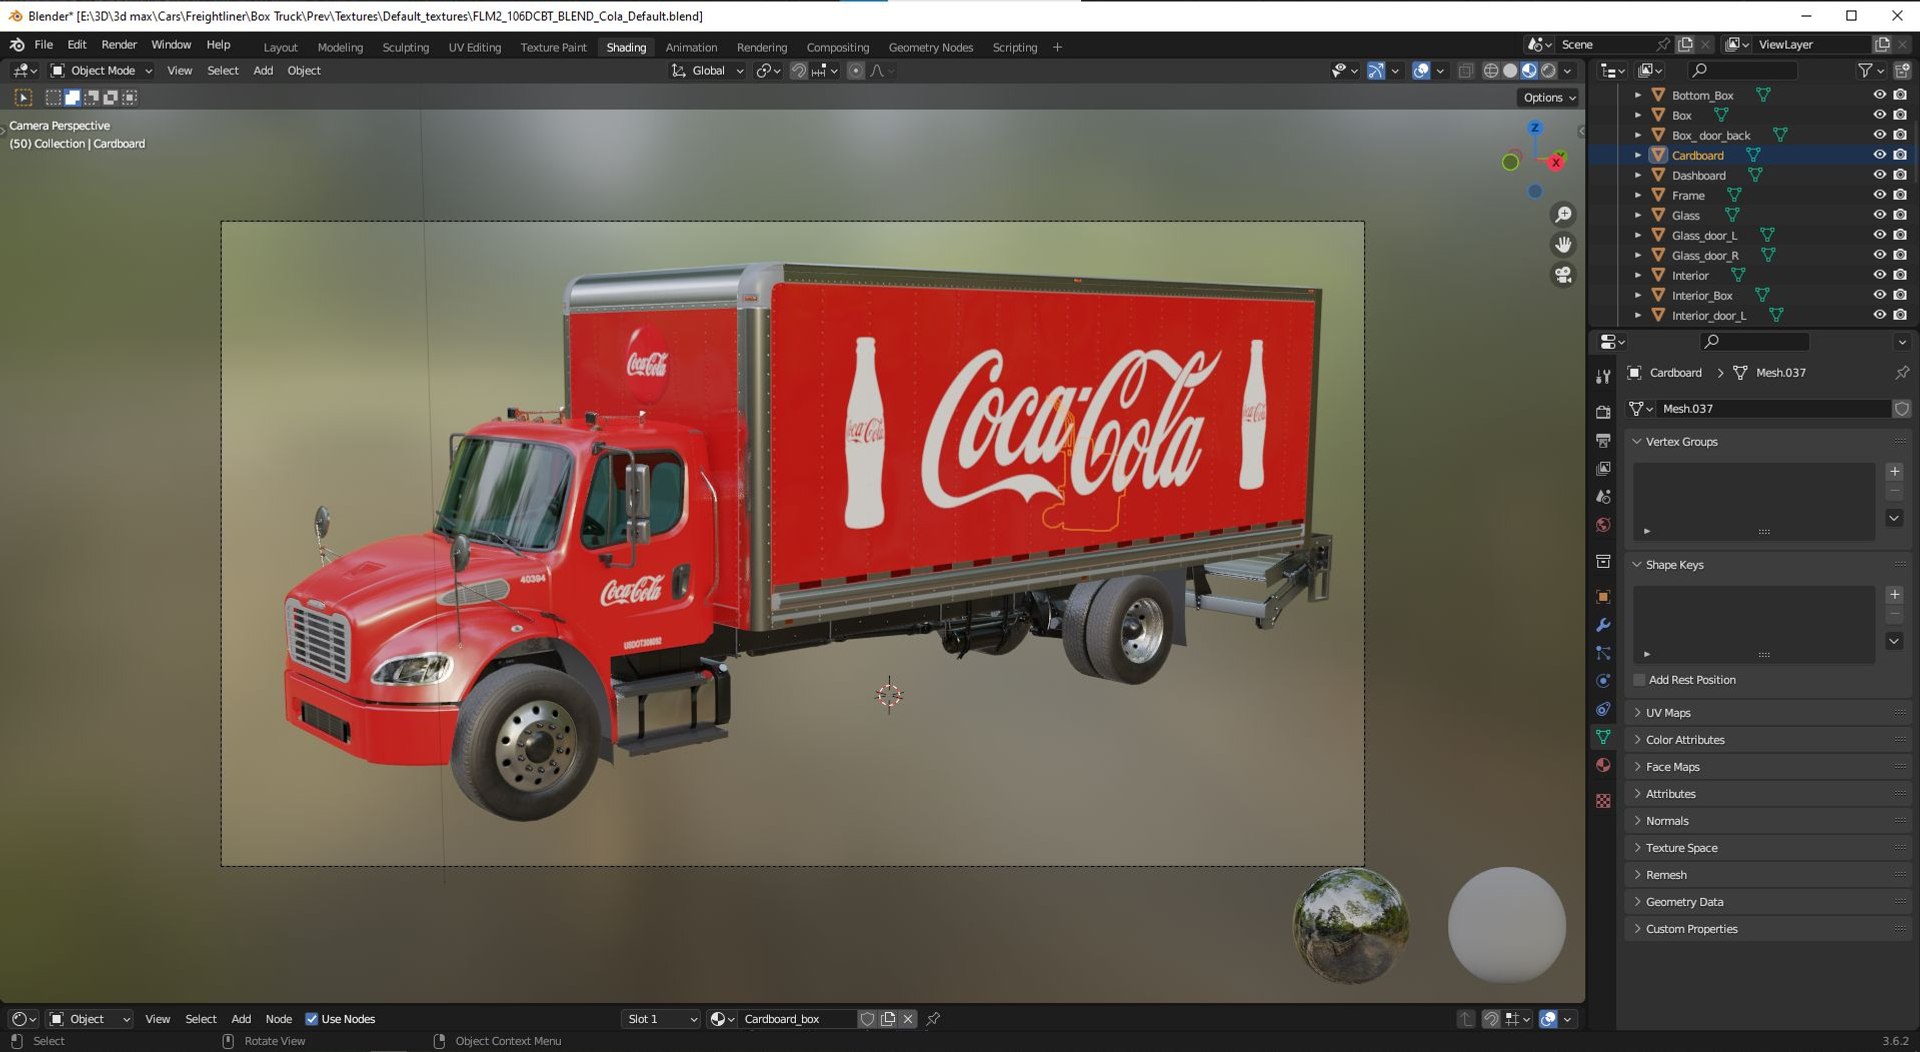Duplicate the Cardboard_box material

(887, 1019)
